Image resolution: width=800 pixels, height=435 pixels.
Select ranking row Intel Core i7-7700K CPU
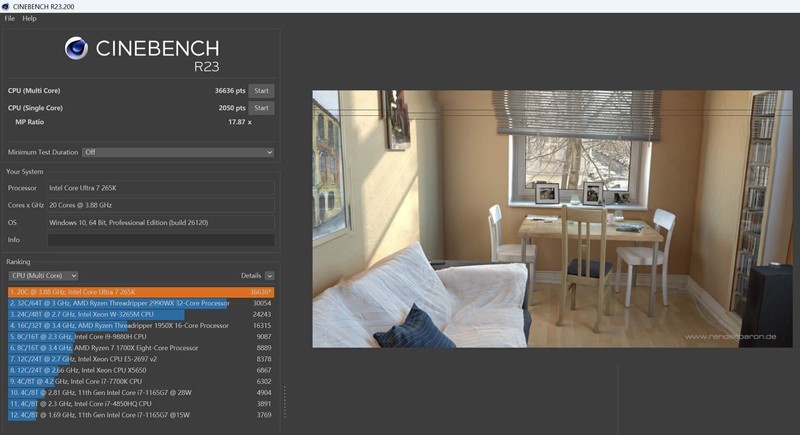(x=141, y=381)
